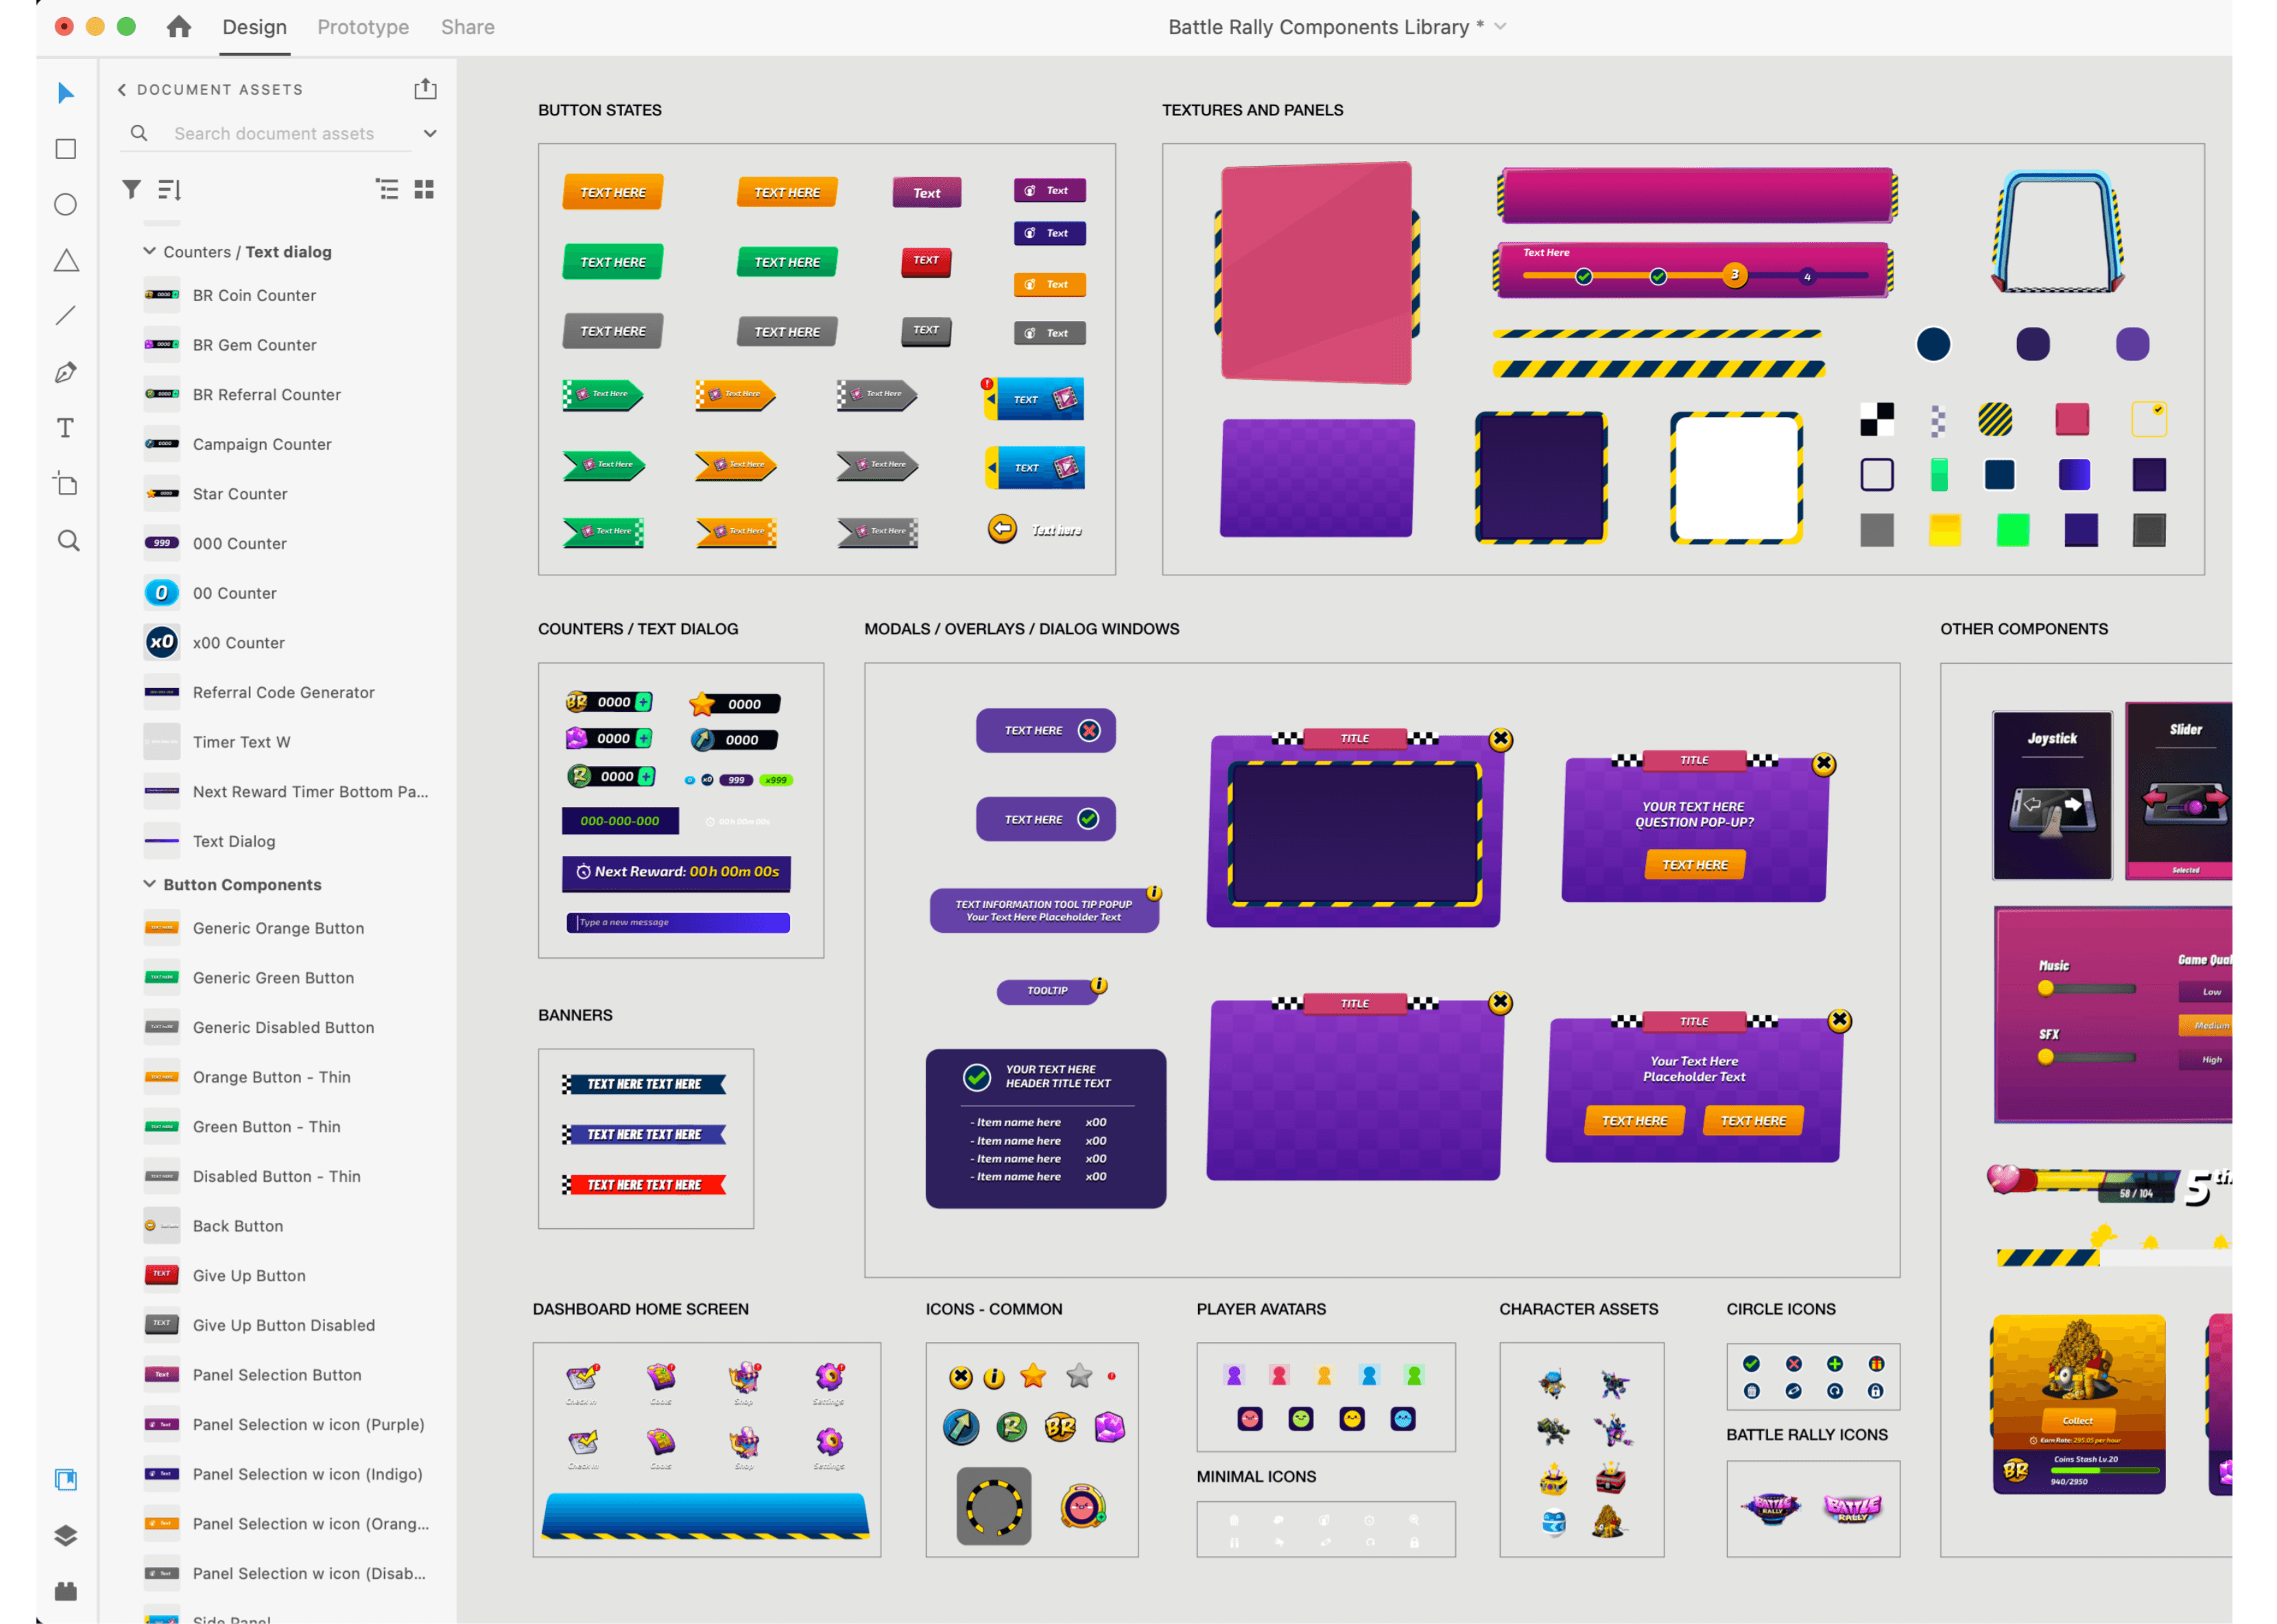Select the Pen tool

point(66,373)
